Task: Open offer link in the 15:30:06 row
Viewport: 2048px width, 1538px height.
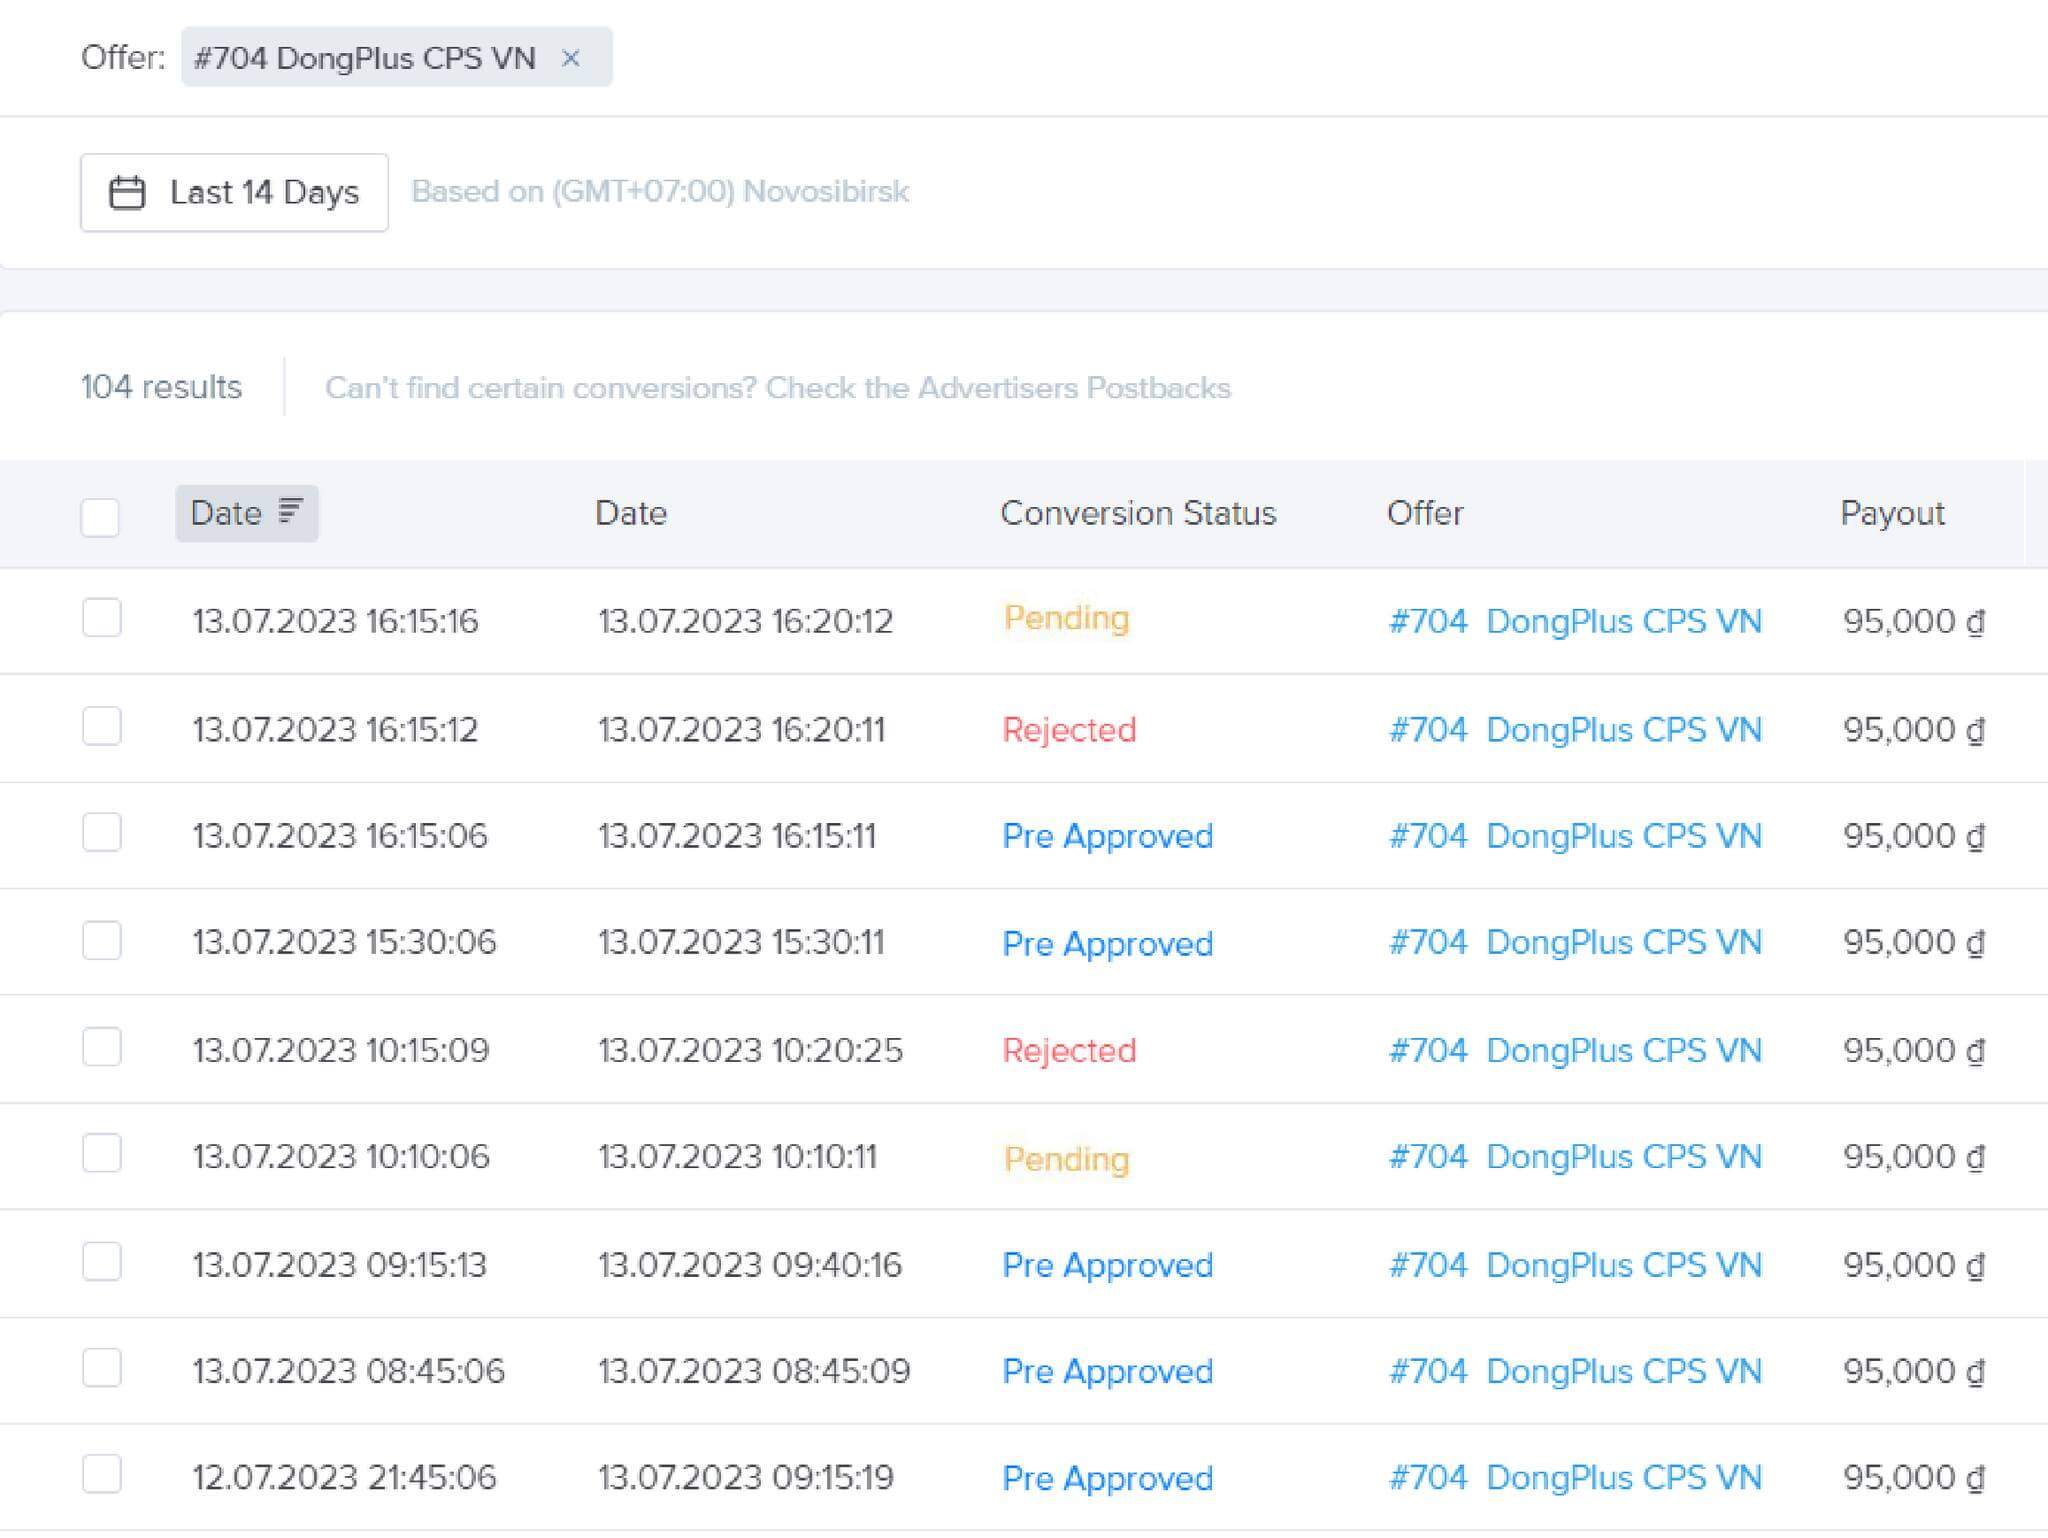Action: (1575, 942)
